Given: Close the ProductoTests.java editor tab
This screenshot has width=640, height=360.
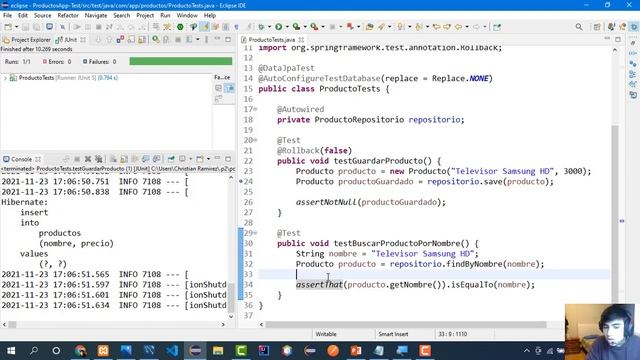Looking at the screenshot, I should (x=301, y=40).
